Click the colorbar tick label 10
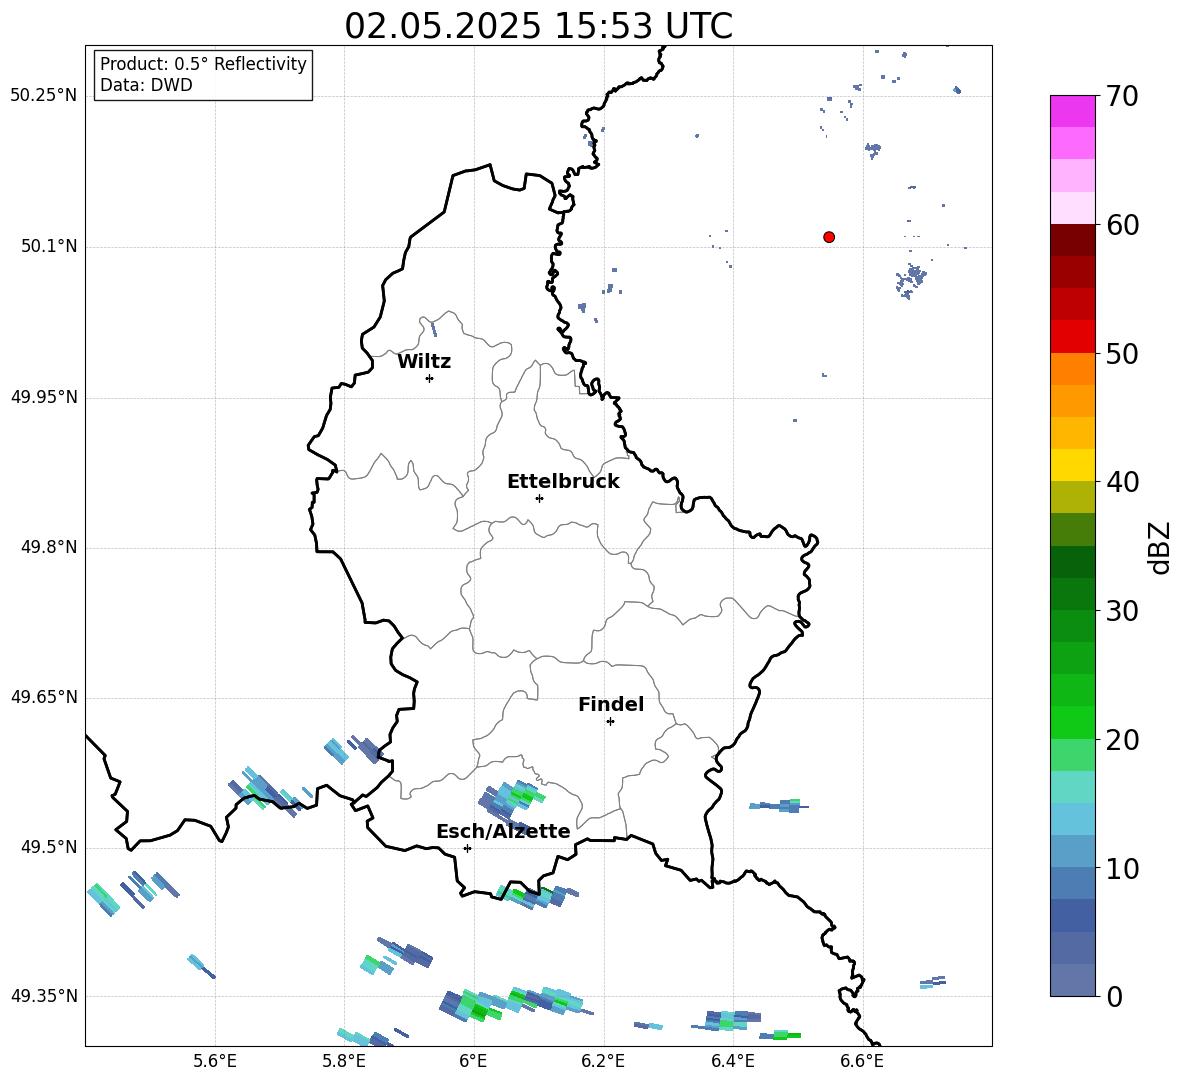 click(1122, 869)
